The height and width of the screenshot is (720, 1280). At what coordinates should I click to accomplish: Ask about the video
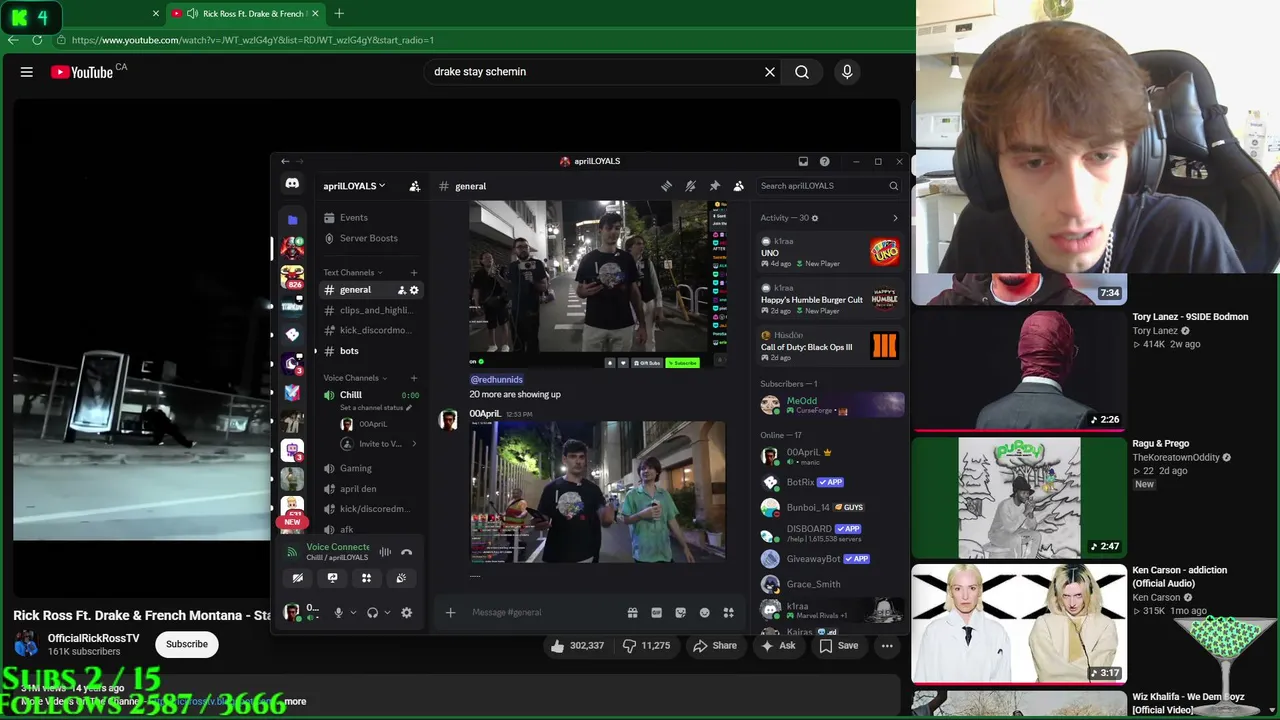(778, 646)
